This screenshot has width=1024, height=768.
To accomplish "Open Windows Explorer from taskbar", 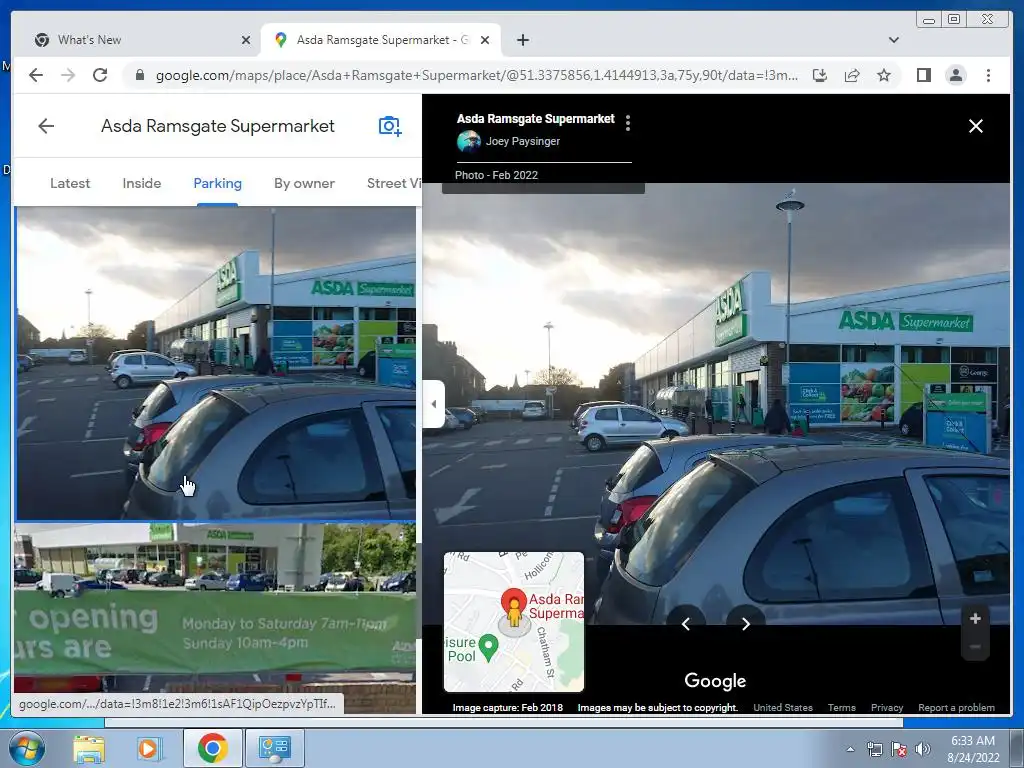I will pos(88,748).
